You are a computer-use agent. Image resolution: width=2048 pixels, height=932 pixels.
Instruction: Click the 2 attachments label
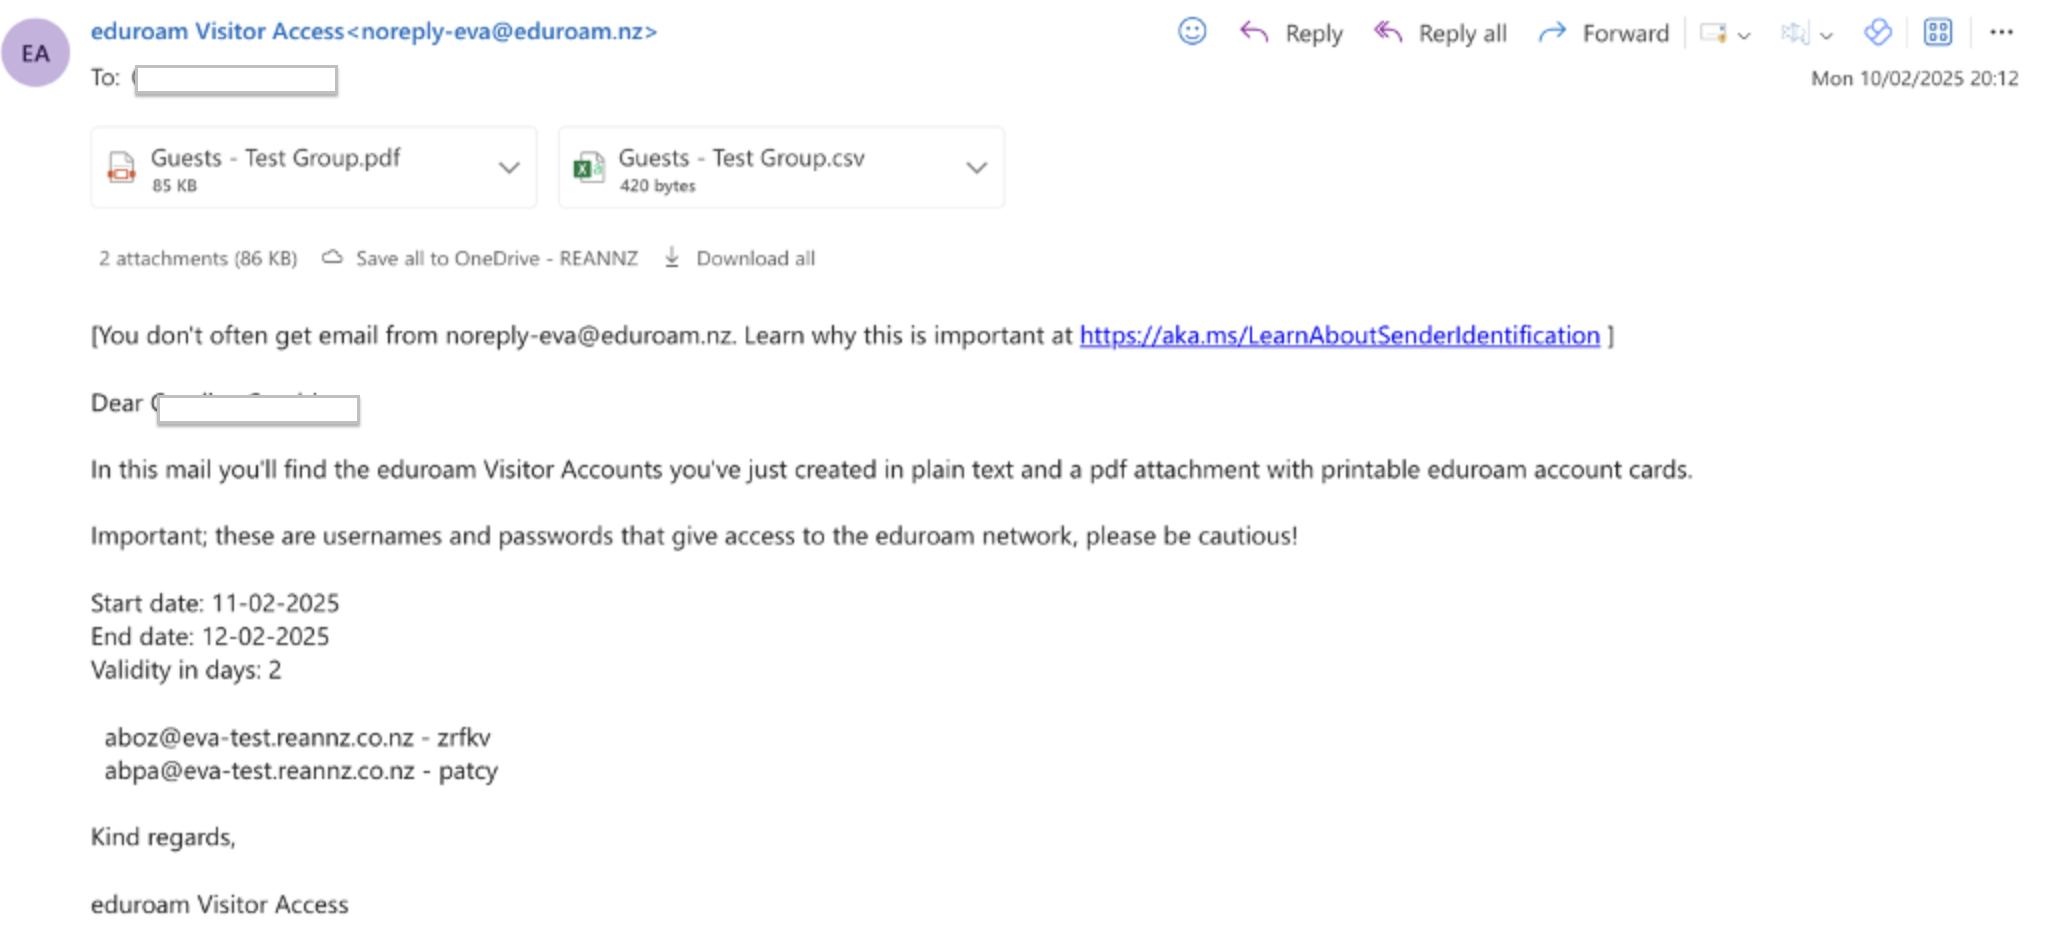tap(197, 258)
